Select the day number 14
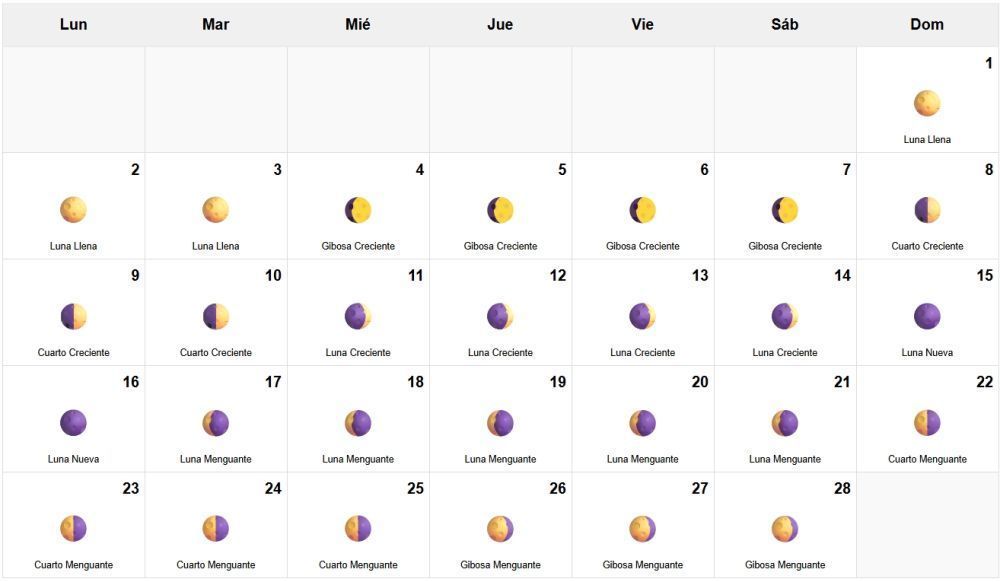The height and width of the screenshot is (582, 1000). coord(842,276)
